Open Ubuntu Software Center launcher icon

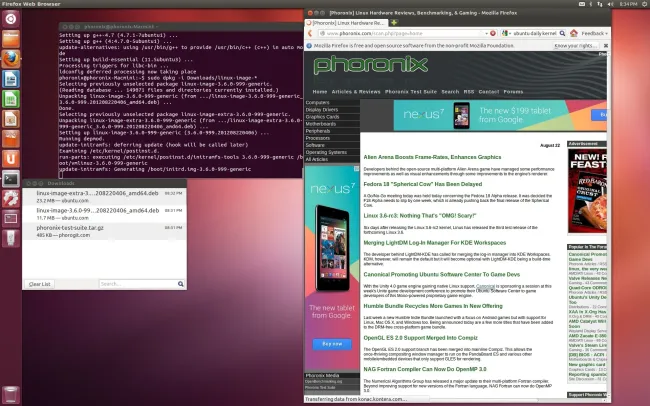pos(11,139)
